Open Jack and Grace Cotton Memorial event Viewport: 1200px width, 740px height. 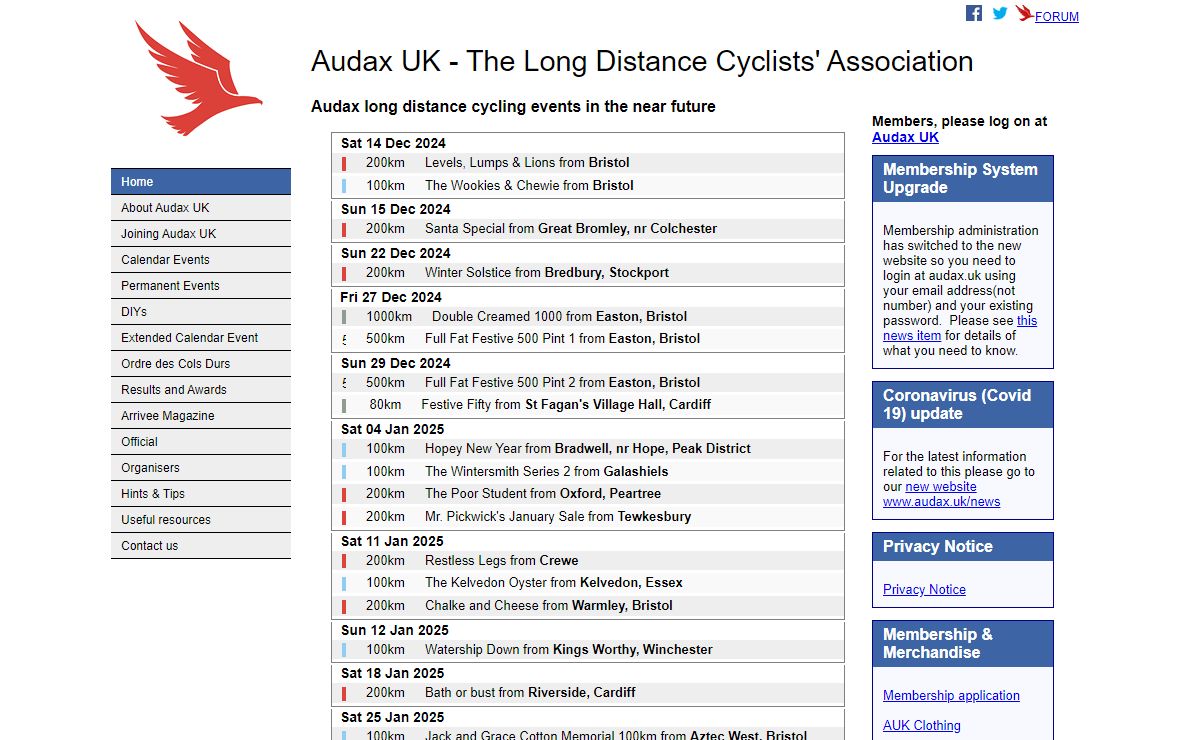[588, 735]
